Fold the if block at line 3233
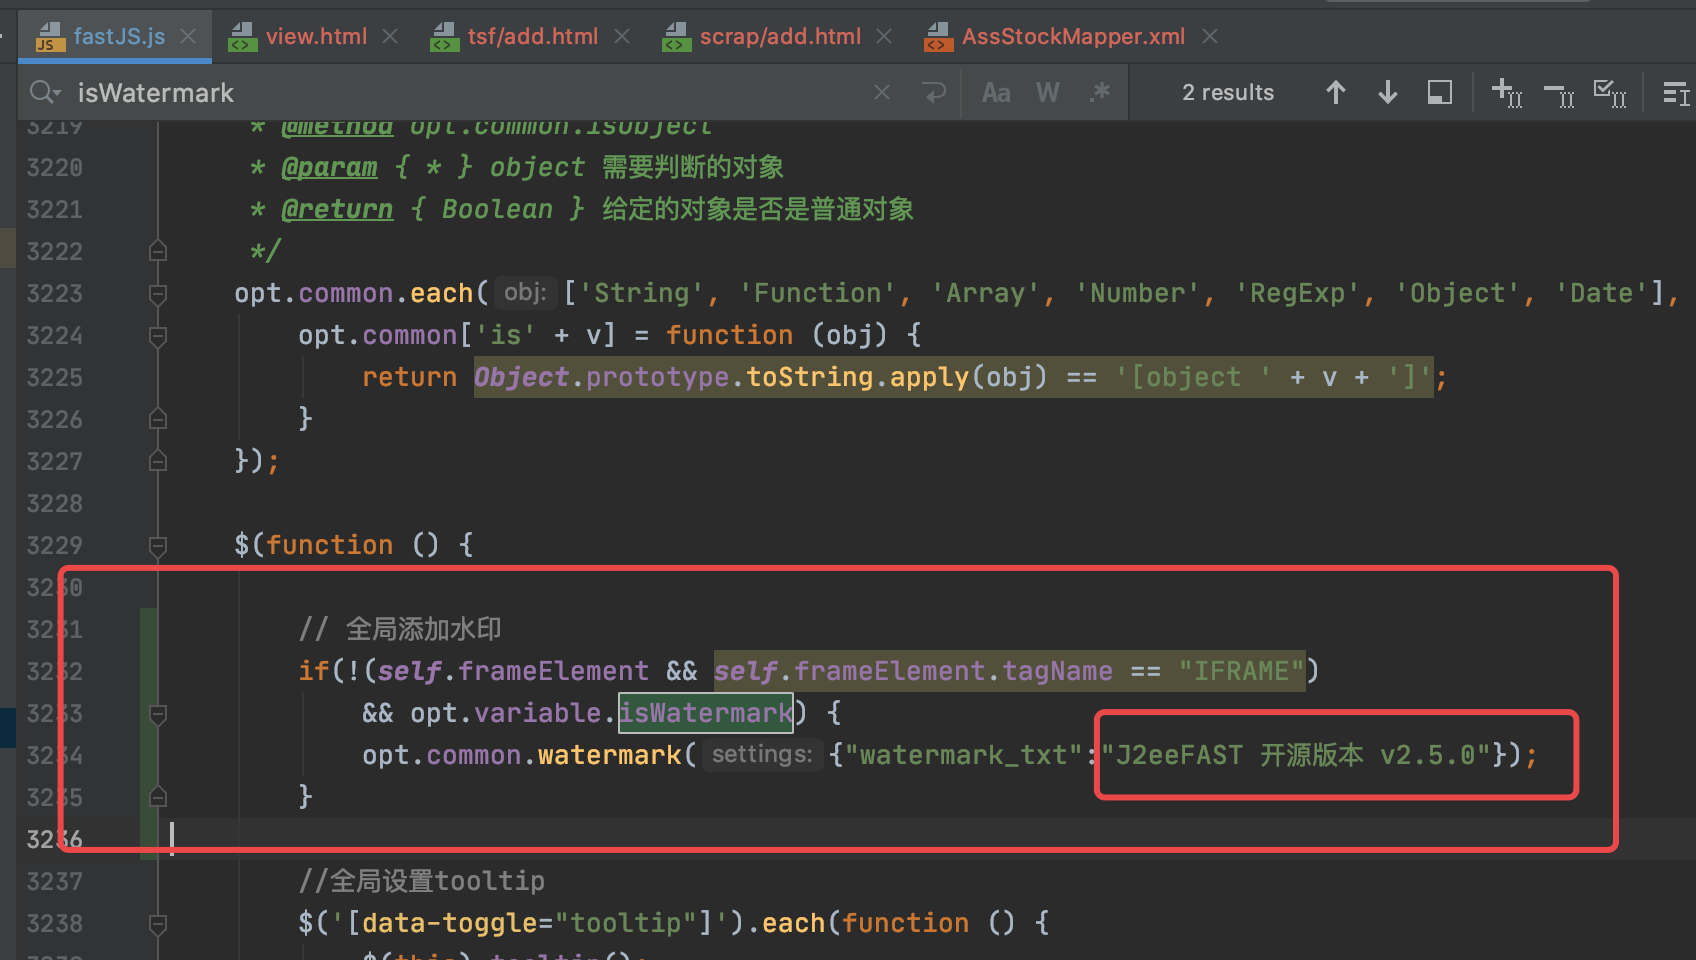Image resolution: width=1696 pixels, height=960 pixels. coord(157,714)
